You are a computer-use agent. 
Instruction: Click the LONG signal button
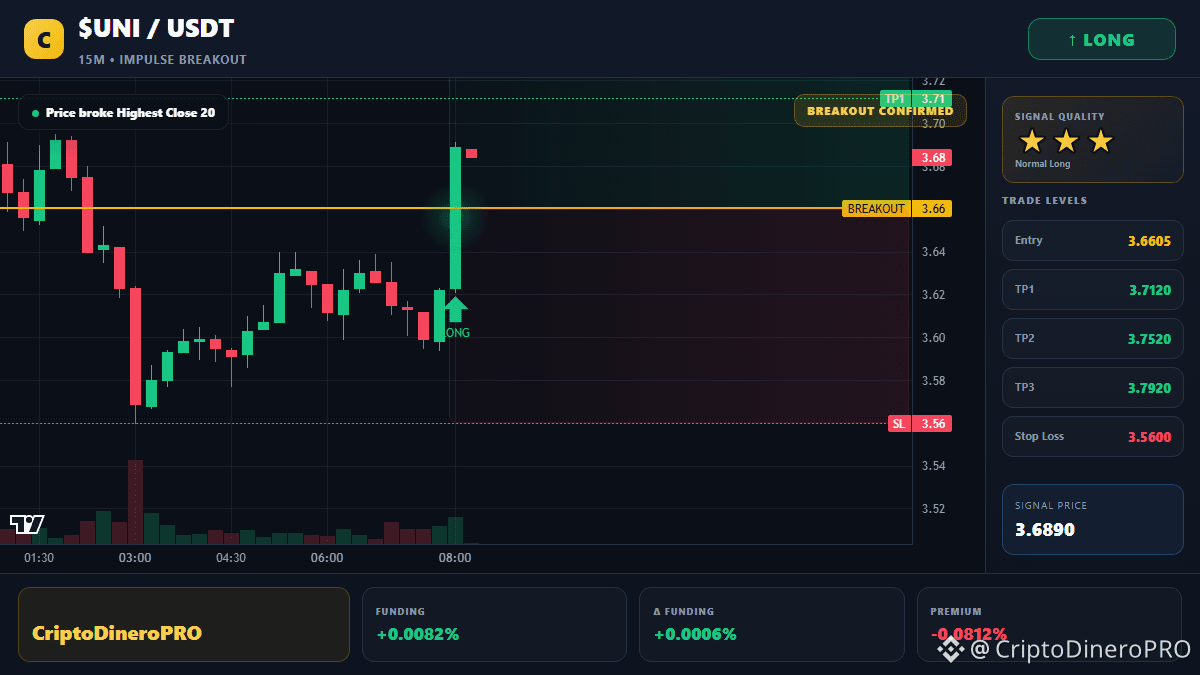tap(1101, 40)
